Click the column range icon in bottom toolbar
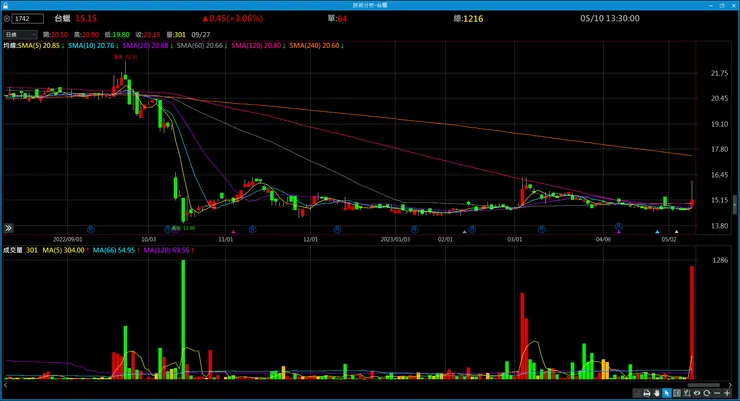 point(677,393)
